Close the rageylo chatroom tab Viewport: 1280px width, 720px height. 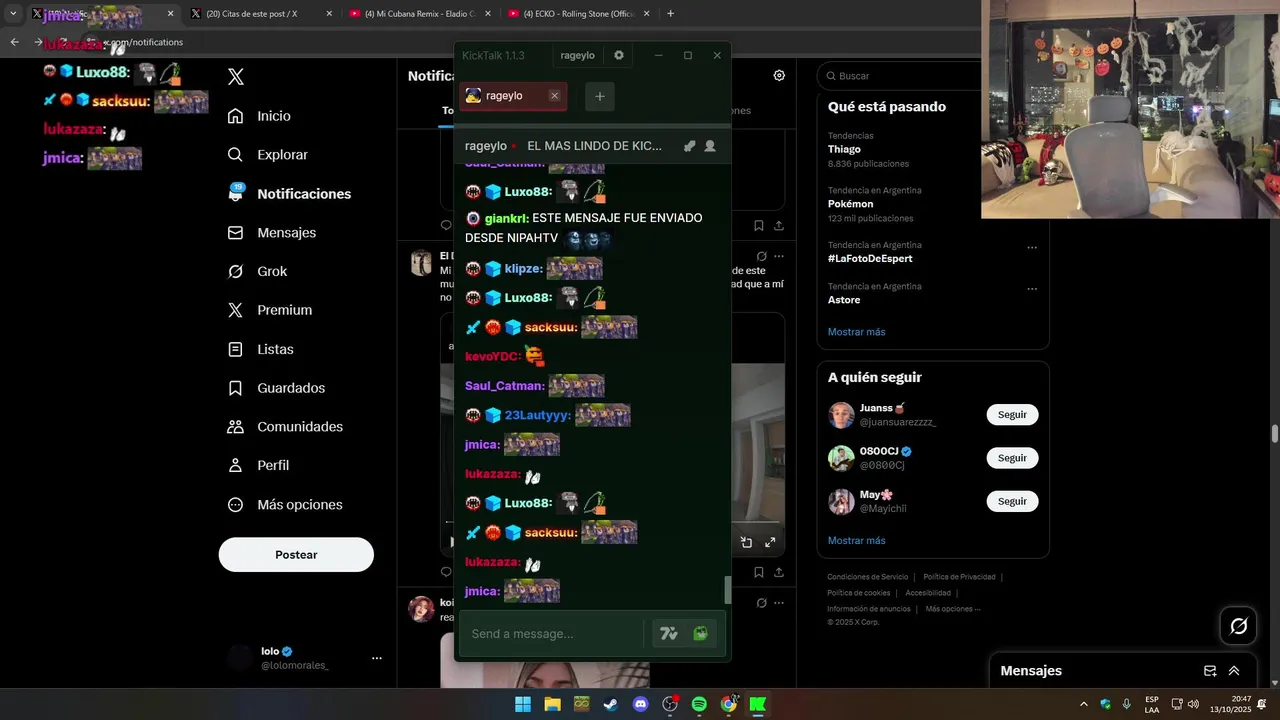point(554,96)
